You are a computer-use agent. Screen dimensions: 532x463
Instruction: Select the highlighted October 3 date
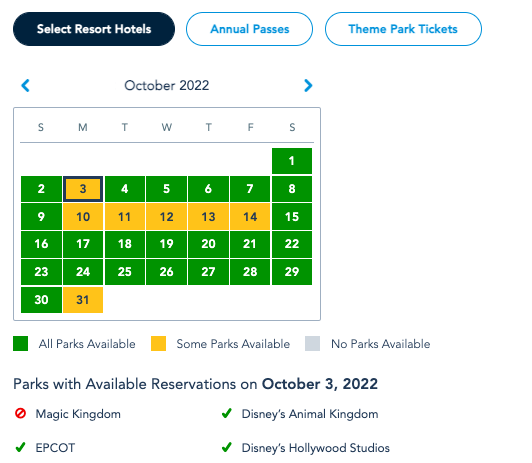pyautogui.click(x=83, y=189)
